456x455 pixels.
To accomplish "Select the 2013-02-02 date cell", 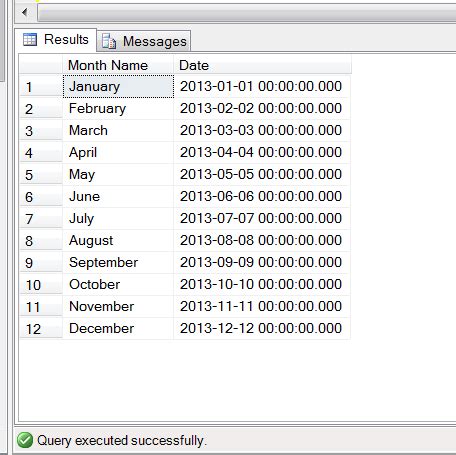I will tap(262, 109).
